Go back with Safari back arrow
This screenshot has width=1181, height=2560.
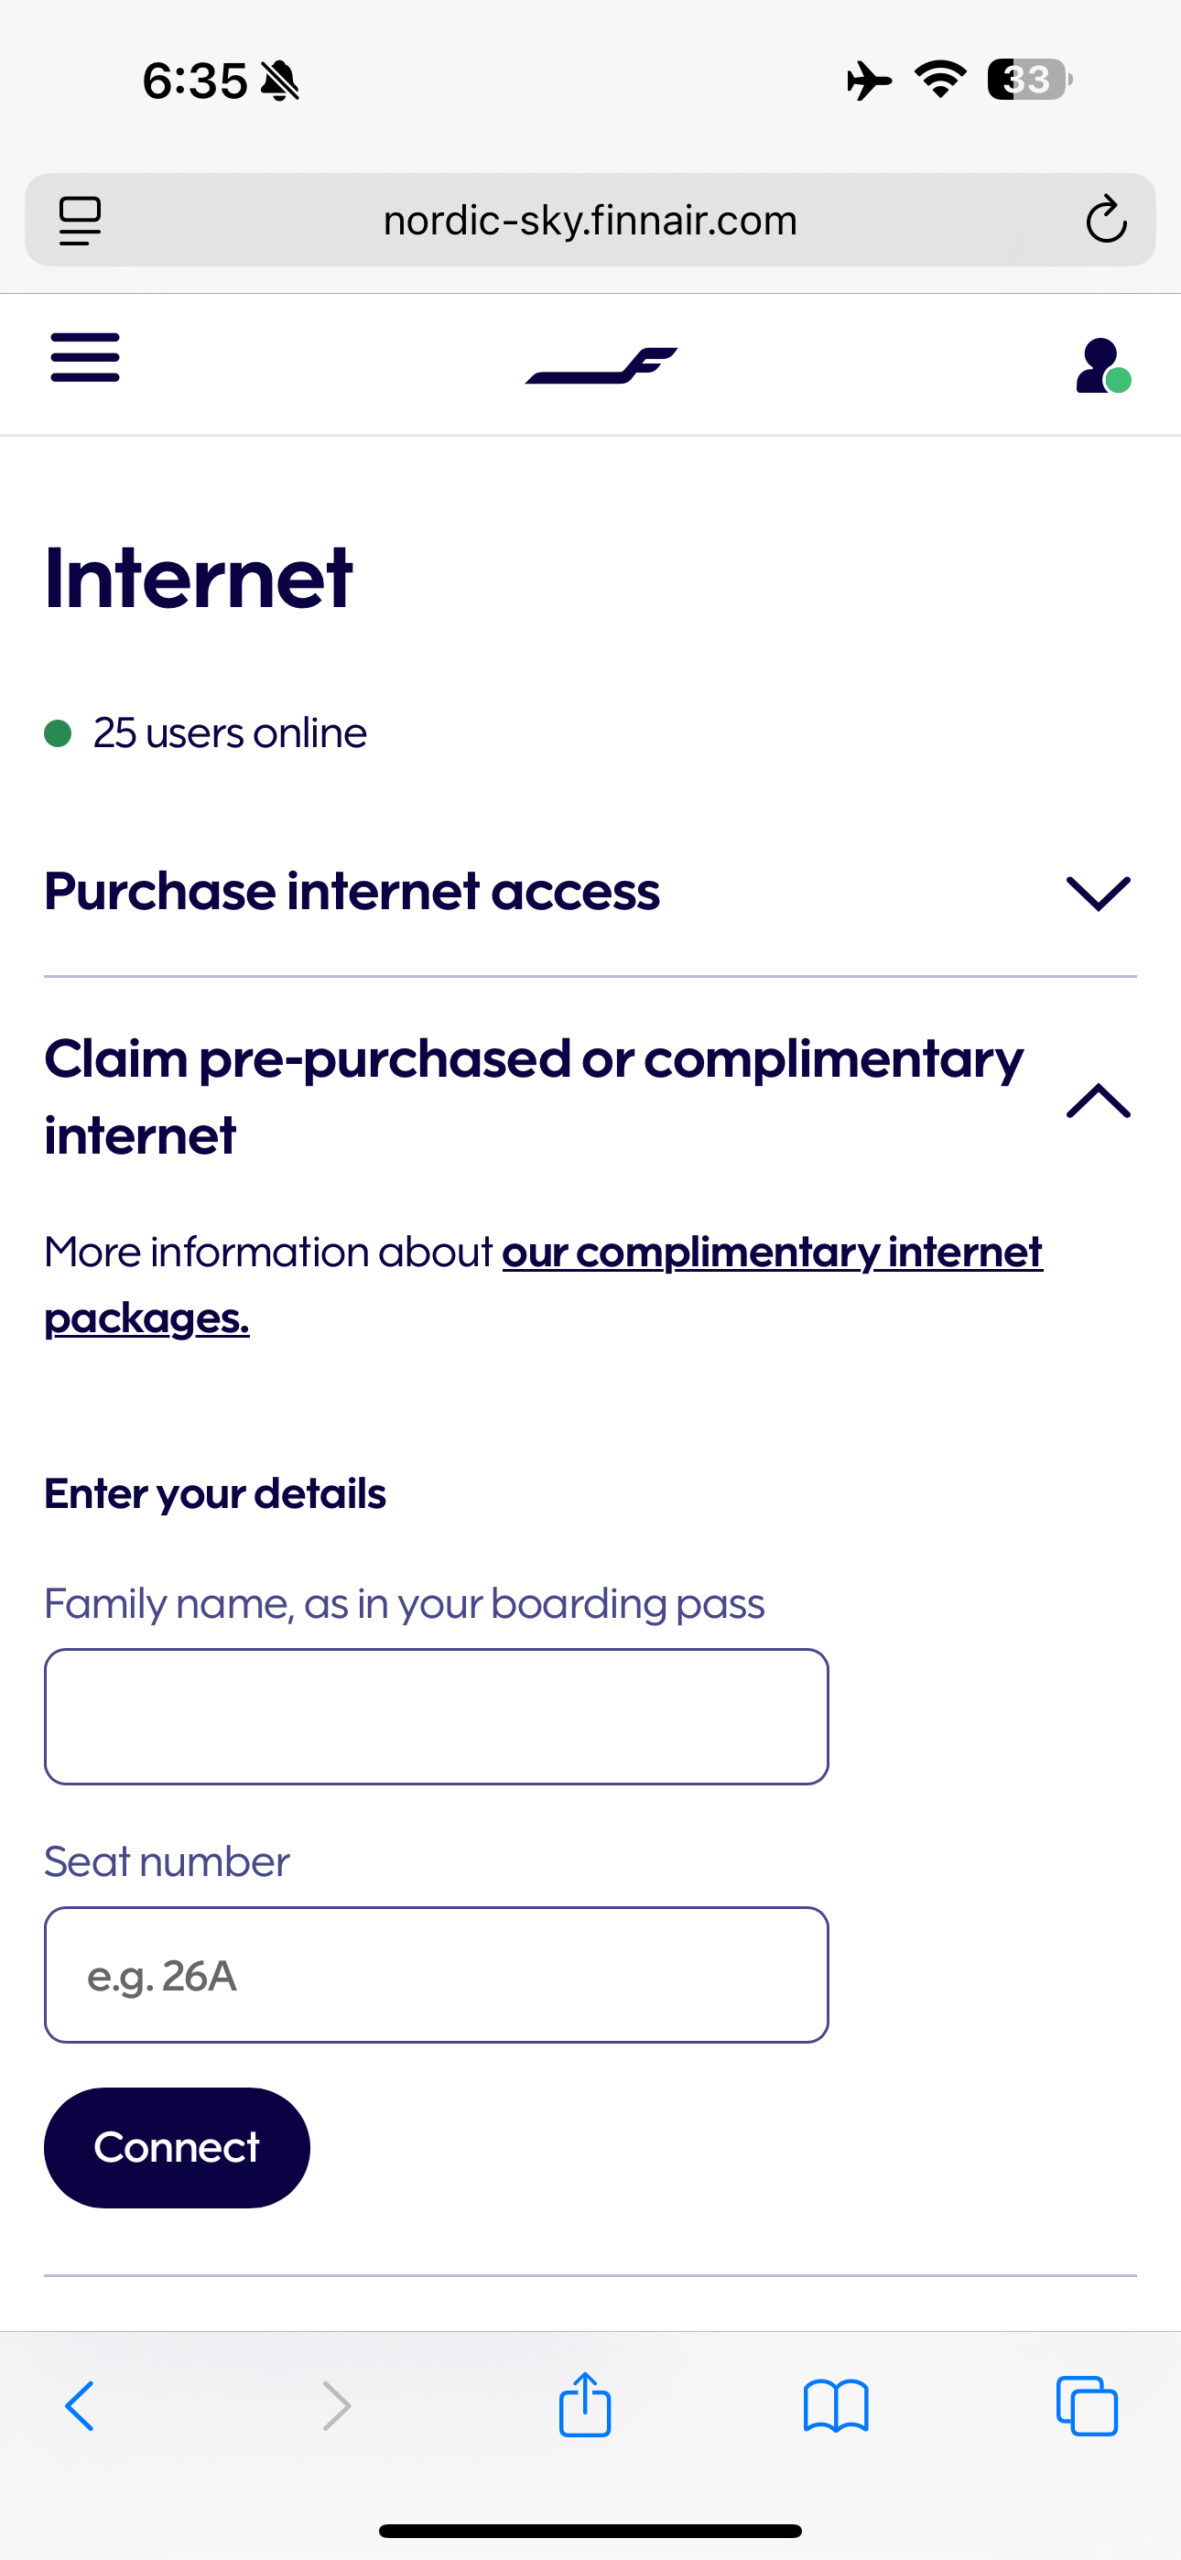coord(80,2405)
